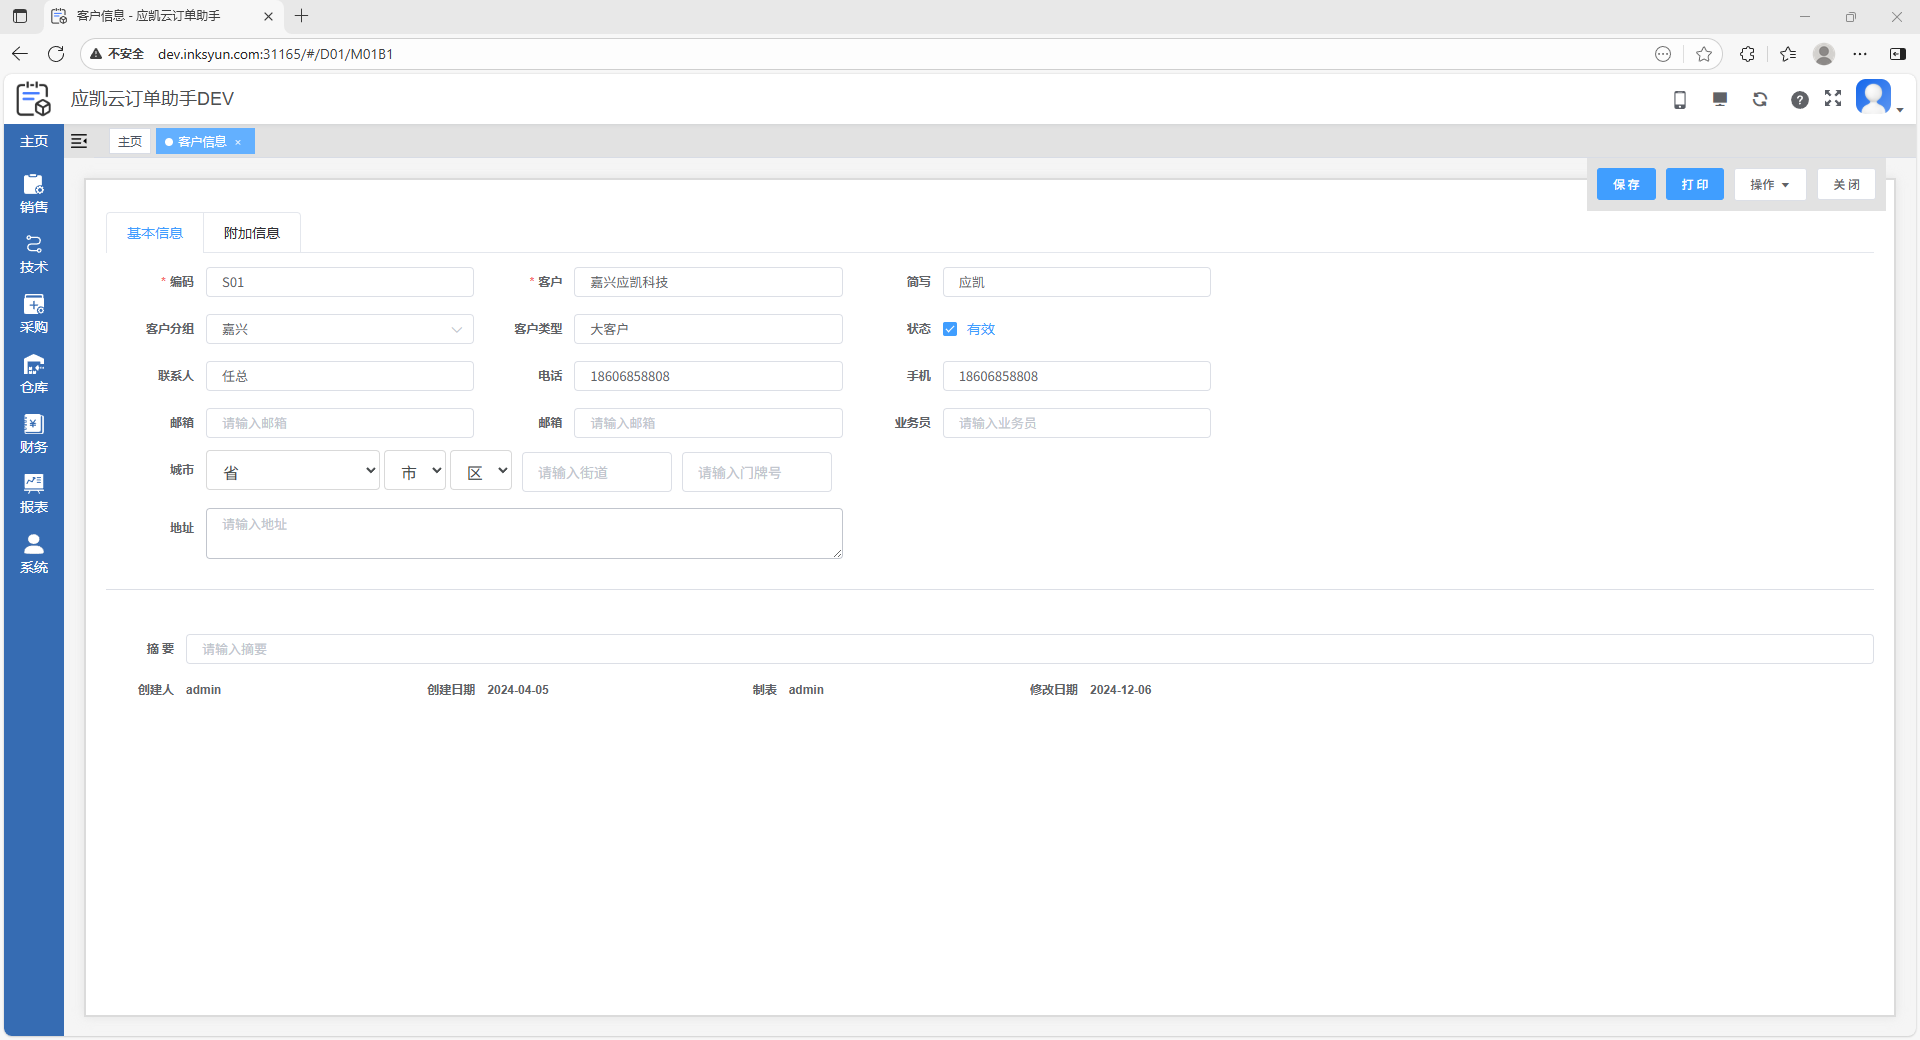The height and width of the screenshot is (1040, 1920).
Task: Bookmark this page with star icon
Action: (x=1704, y=54)
